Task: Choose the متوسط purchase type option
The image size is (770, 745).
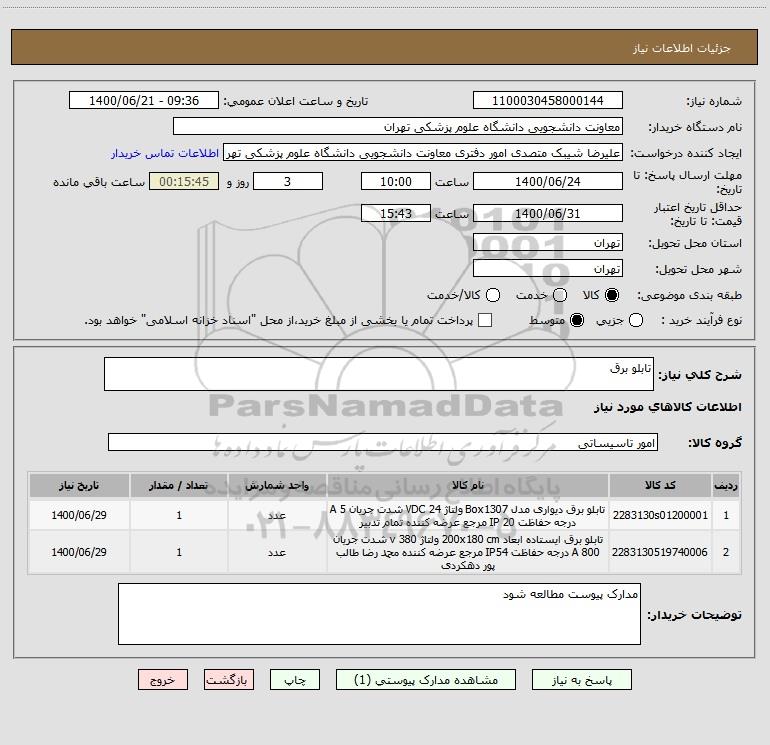Action: point(577,320)
